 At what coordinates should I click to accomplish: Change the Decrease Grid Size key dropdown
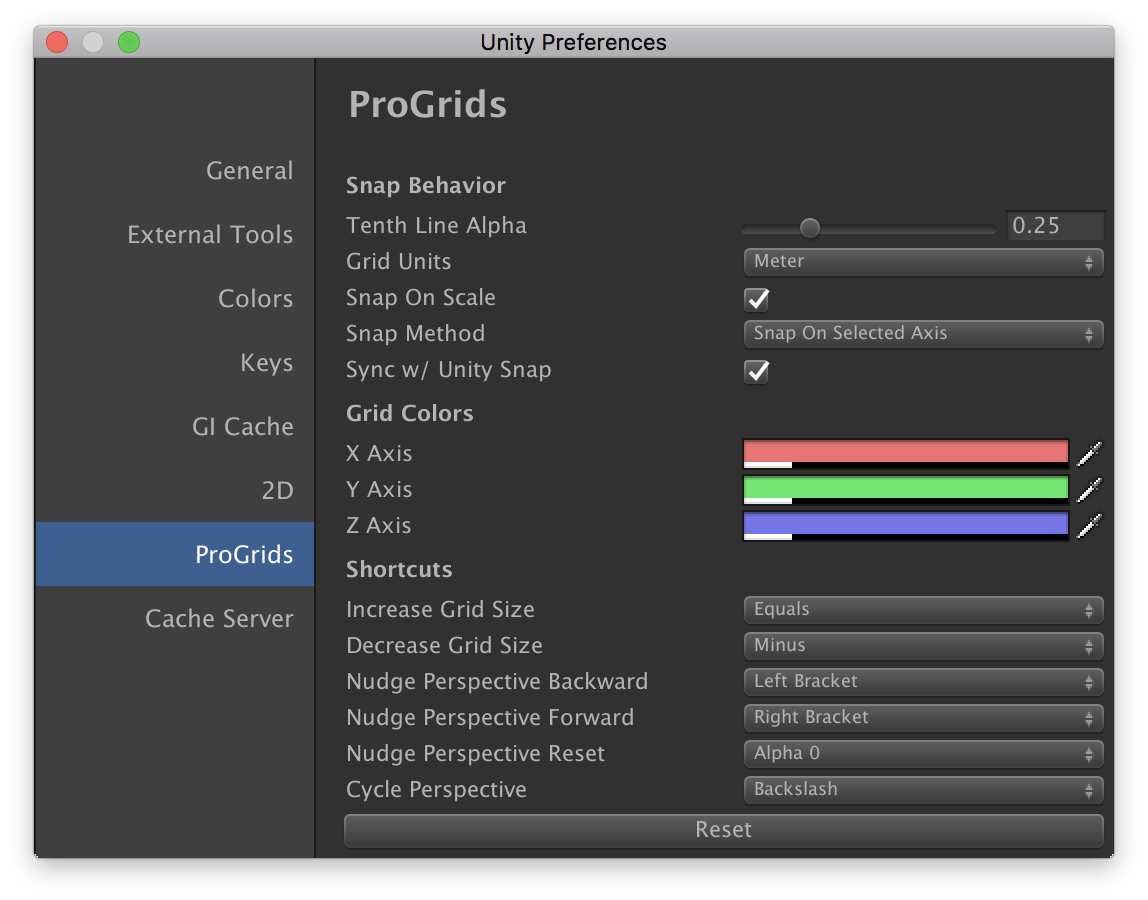click(922, 646)
